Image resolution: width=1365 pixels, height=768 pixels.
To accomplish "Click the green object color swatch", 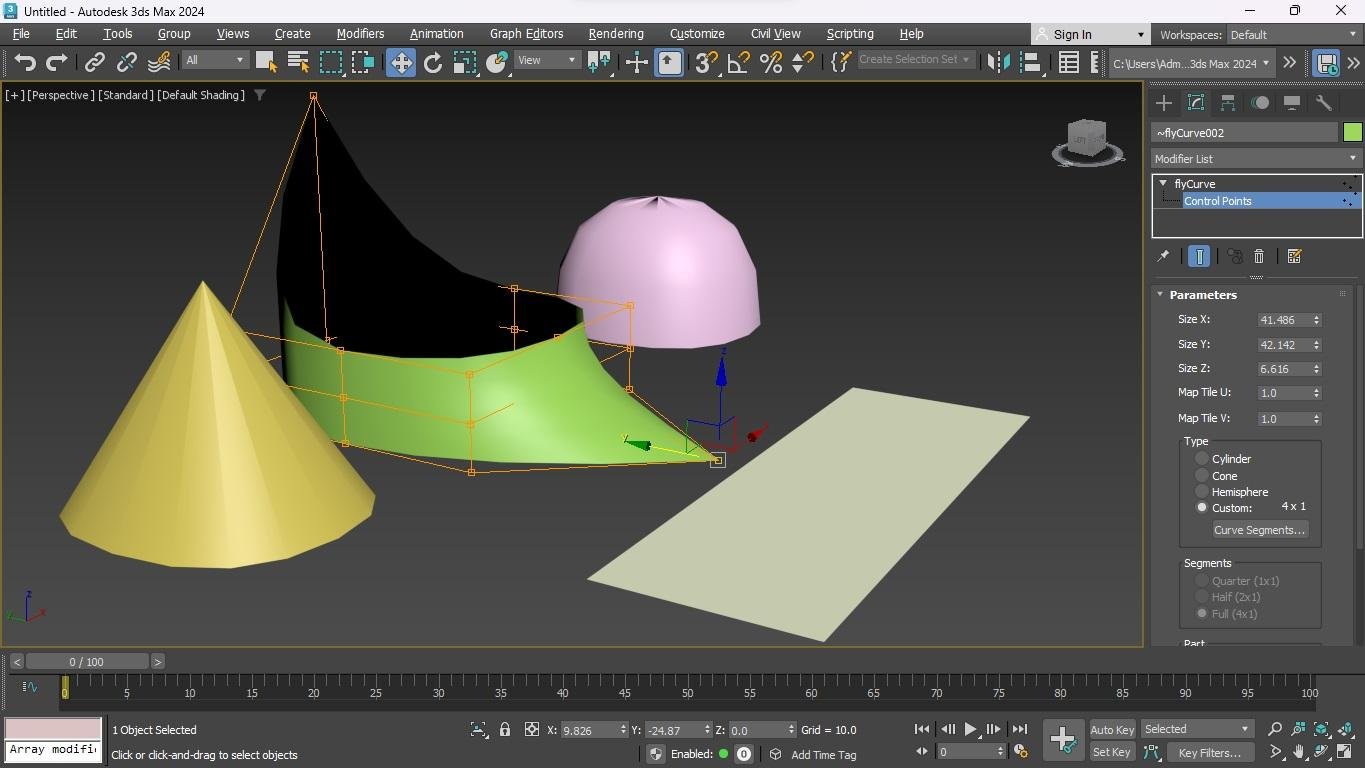I will pyautogui.click(x=1352, y=133).
